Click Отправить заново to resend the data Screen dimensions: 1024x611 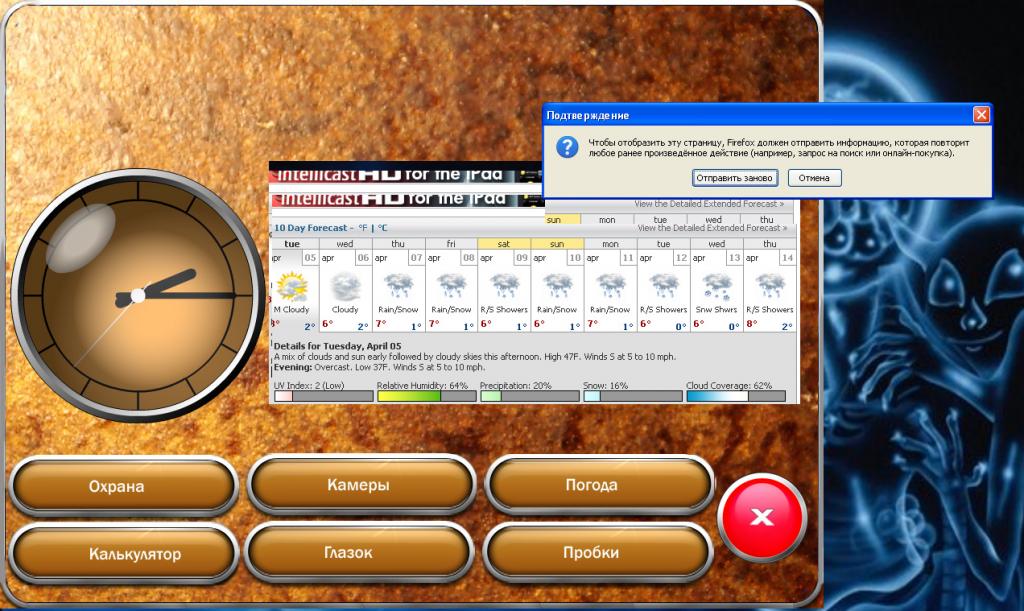[734, 178]
